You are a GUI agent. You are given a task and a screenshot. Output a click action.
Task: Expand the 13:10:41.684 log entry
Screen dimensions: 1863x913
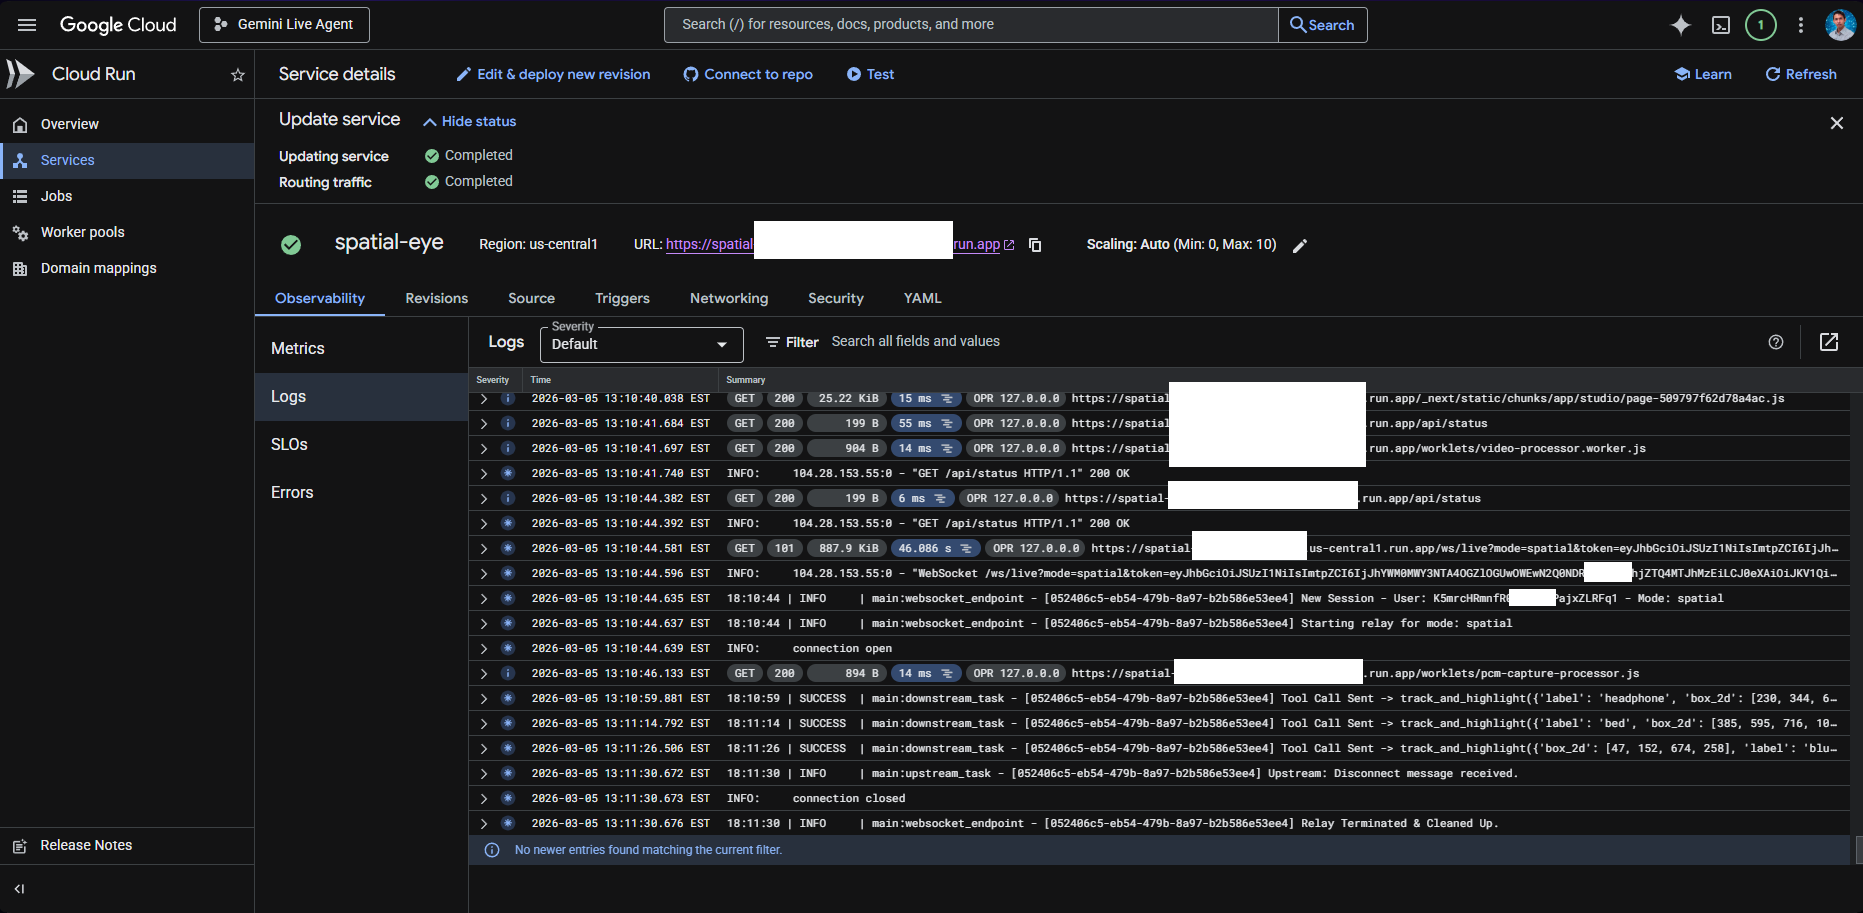point(484,424)
